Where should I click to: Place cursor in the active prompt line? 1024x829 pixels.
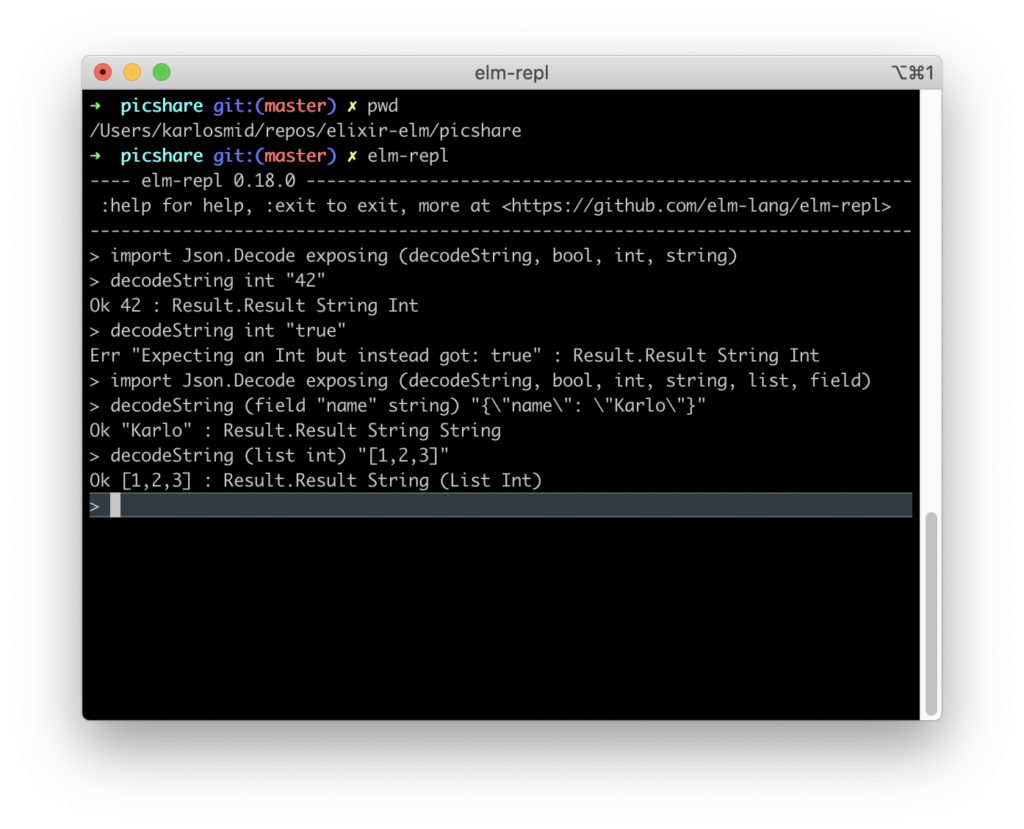click(501, 505)
